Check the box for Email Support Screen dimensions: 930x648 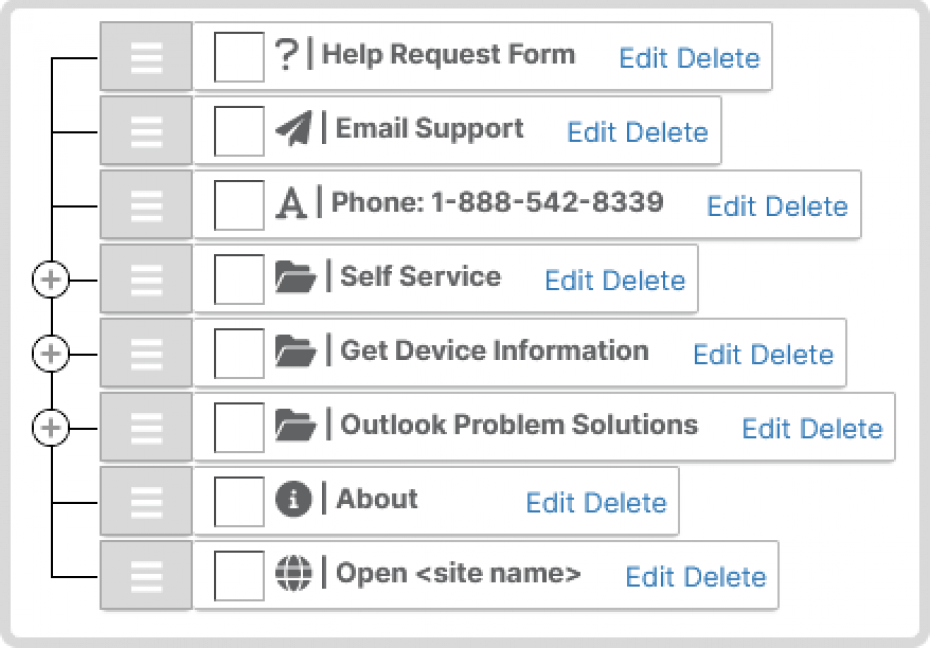point(239,131)
